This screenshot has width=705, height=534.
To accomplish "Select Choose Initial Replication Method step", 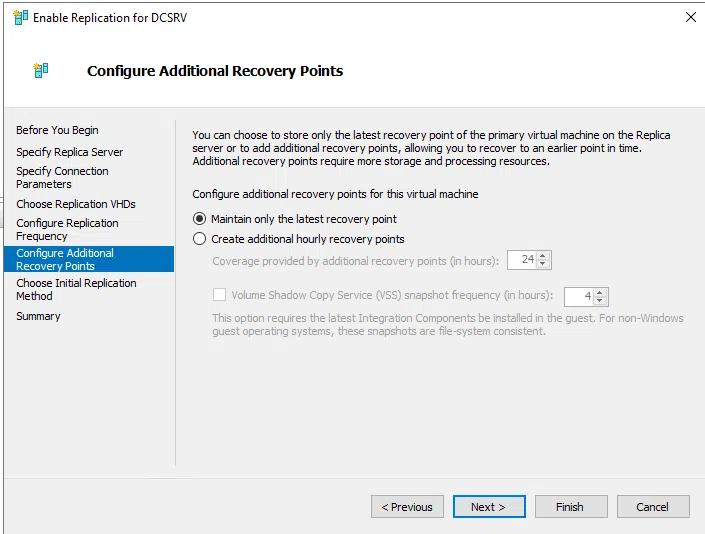I will [76, 289].
